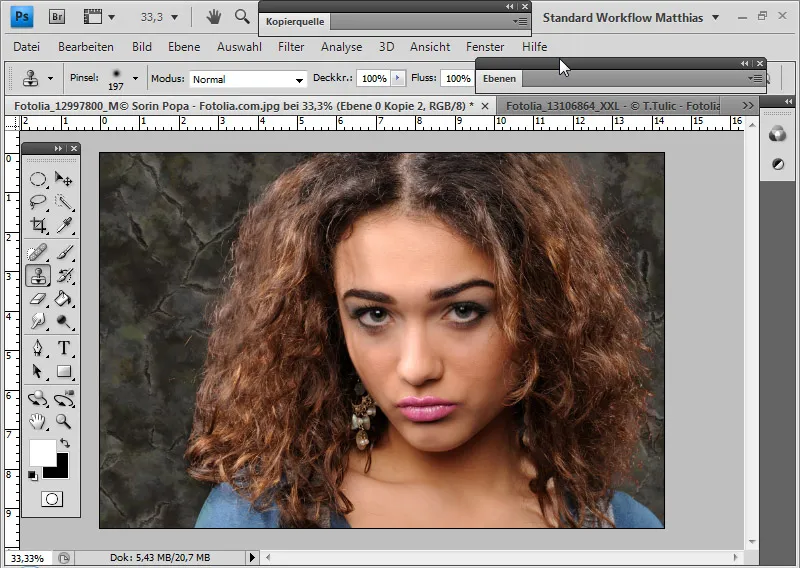Select the Zoom tool in toolbox
Viewport: 800px width, 568px height.
[x=64, y=422]
